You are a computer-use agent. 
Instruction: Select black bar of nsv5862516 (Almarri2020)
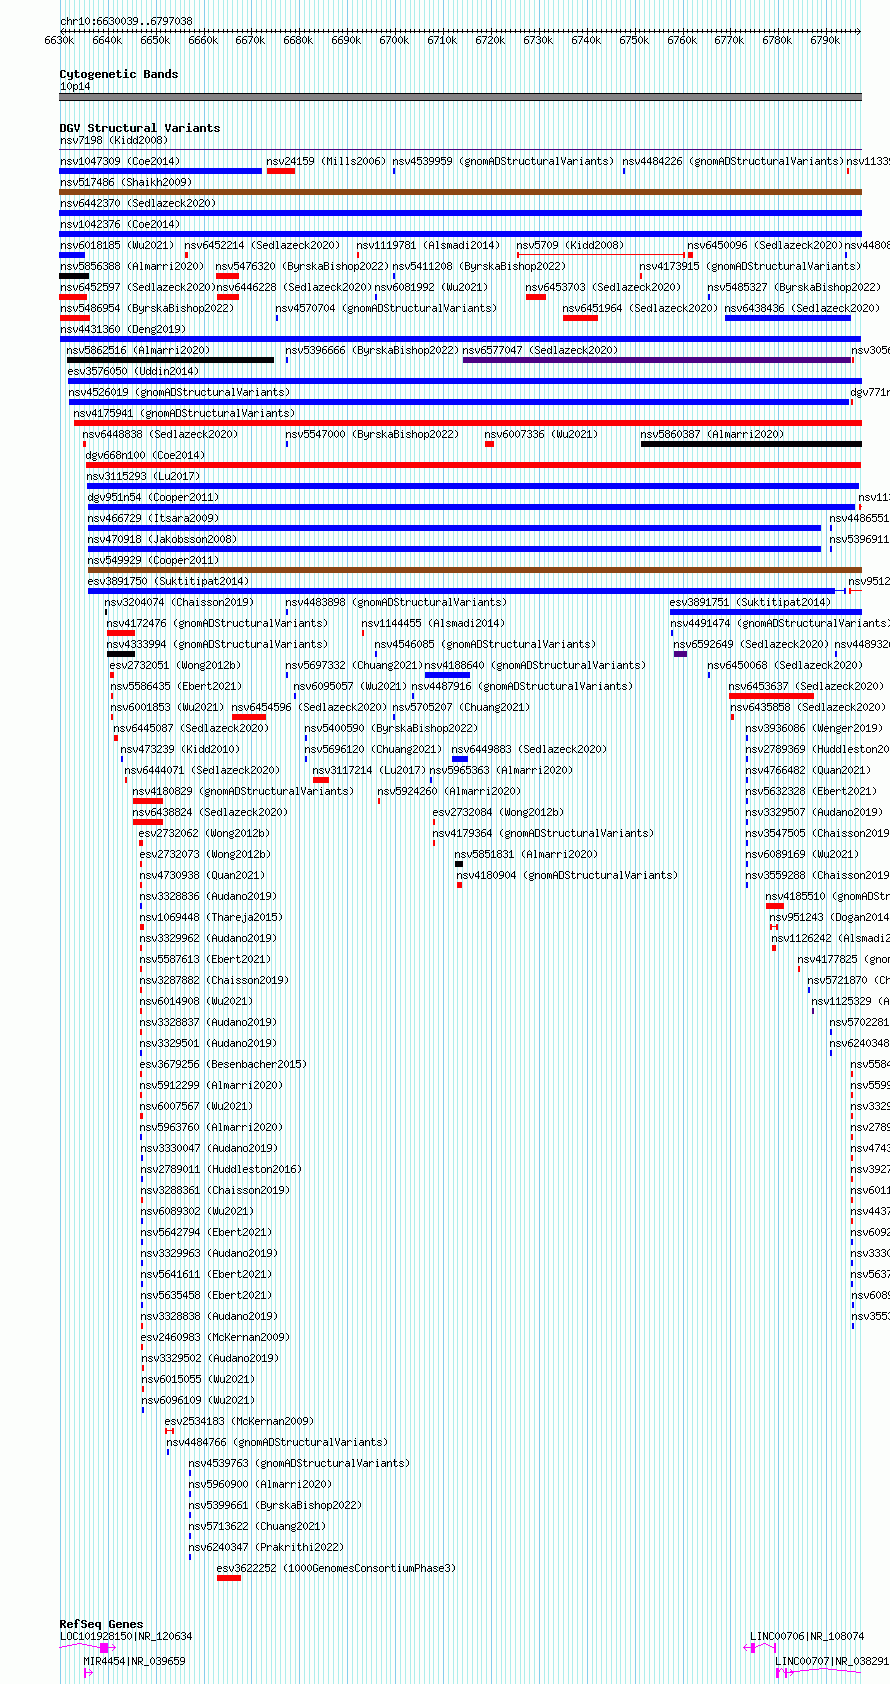[x=170, y=360]
